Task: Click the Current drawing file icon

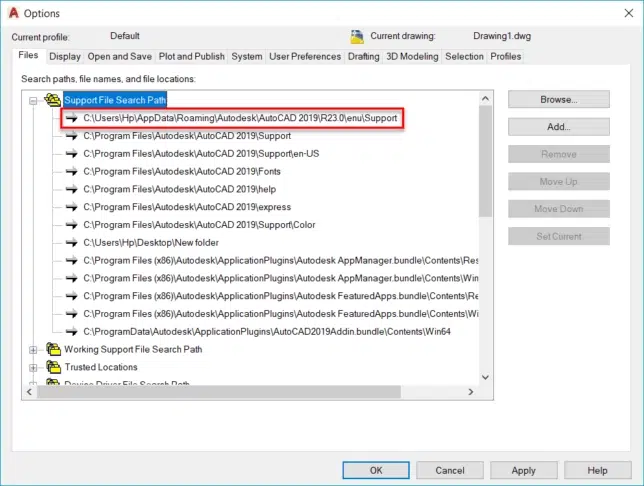Action: click(357, 37)
